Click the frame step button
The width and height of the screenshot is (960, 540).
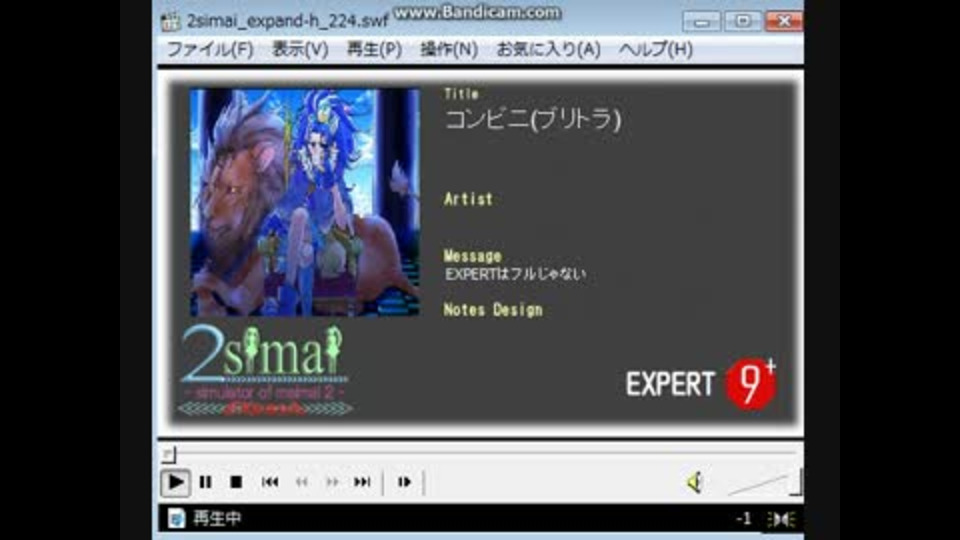tap(404, 482)
